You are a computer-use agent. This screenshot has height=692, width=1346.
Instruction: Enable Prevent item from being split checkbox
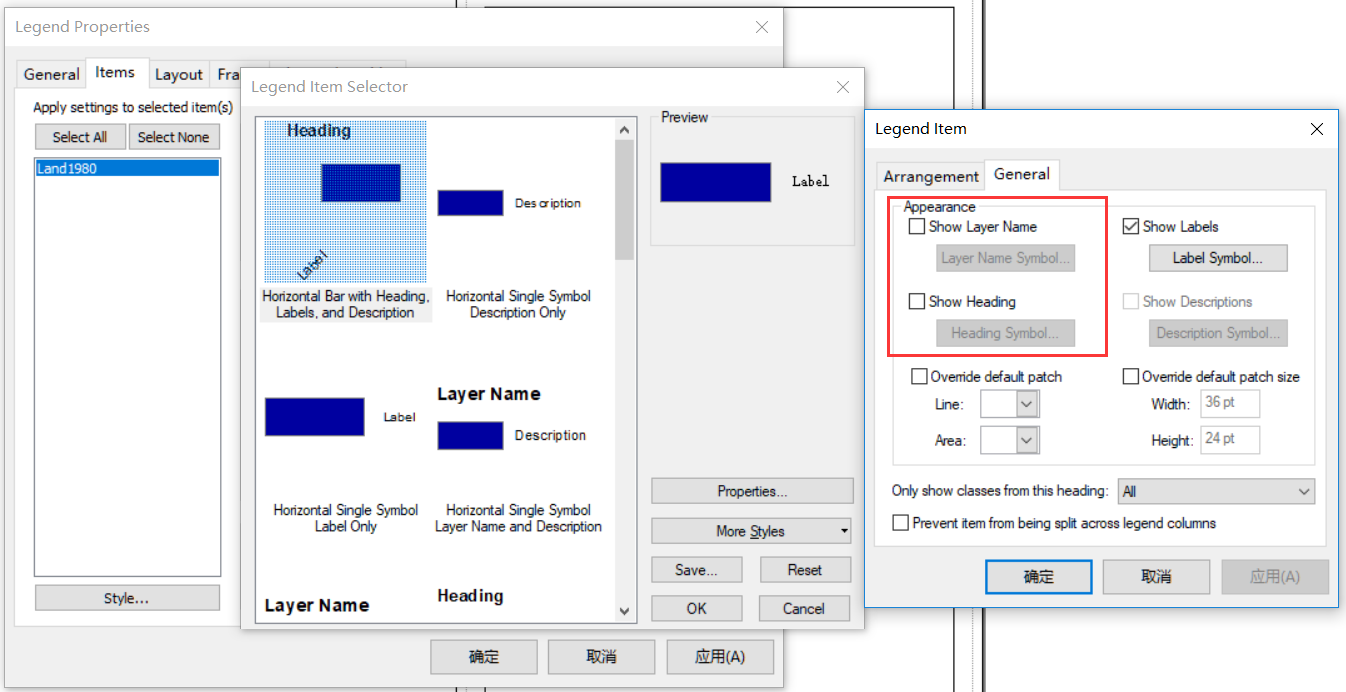click(x=901, y=523)
